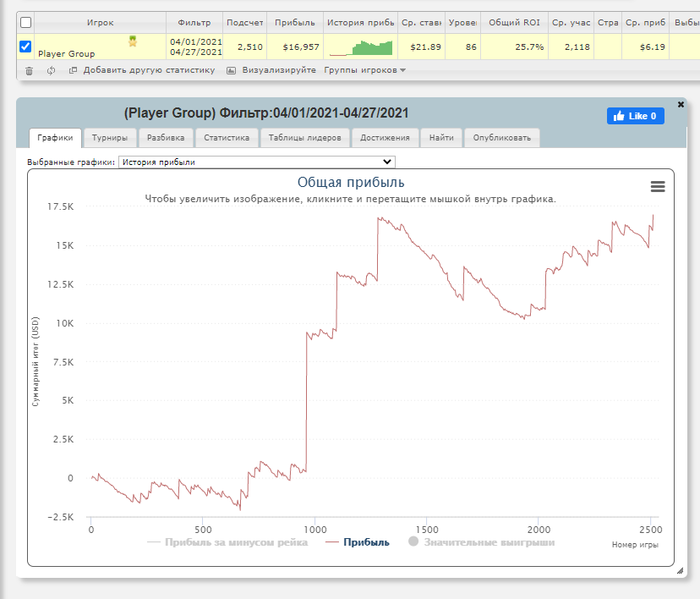
Task: Click the resize grip at the panel corner
Action: click(679, 570)
